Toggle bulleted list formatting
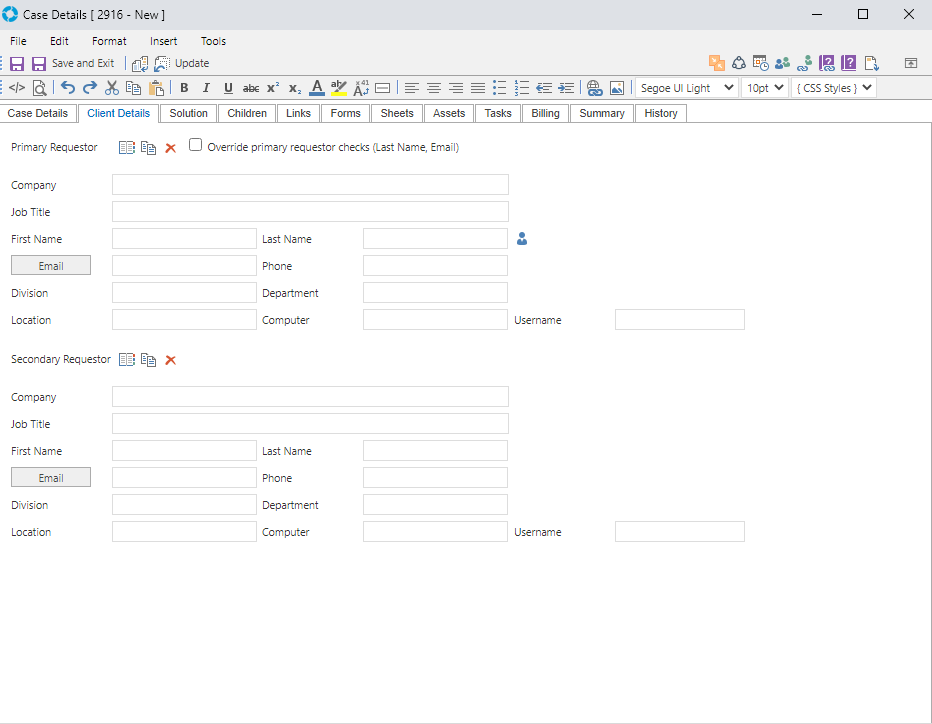Image resolution: width=932 pixels, height=724 pixels. pos(500,88)
